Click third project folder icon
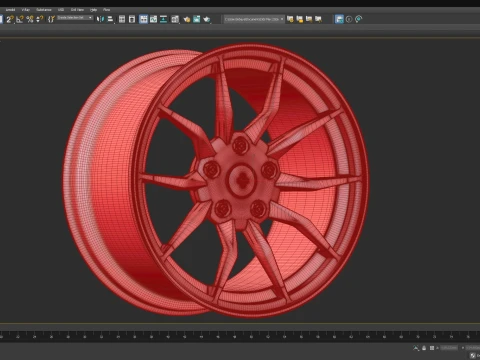Screen dimensions: 480x360 pos(309,19)
